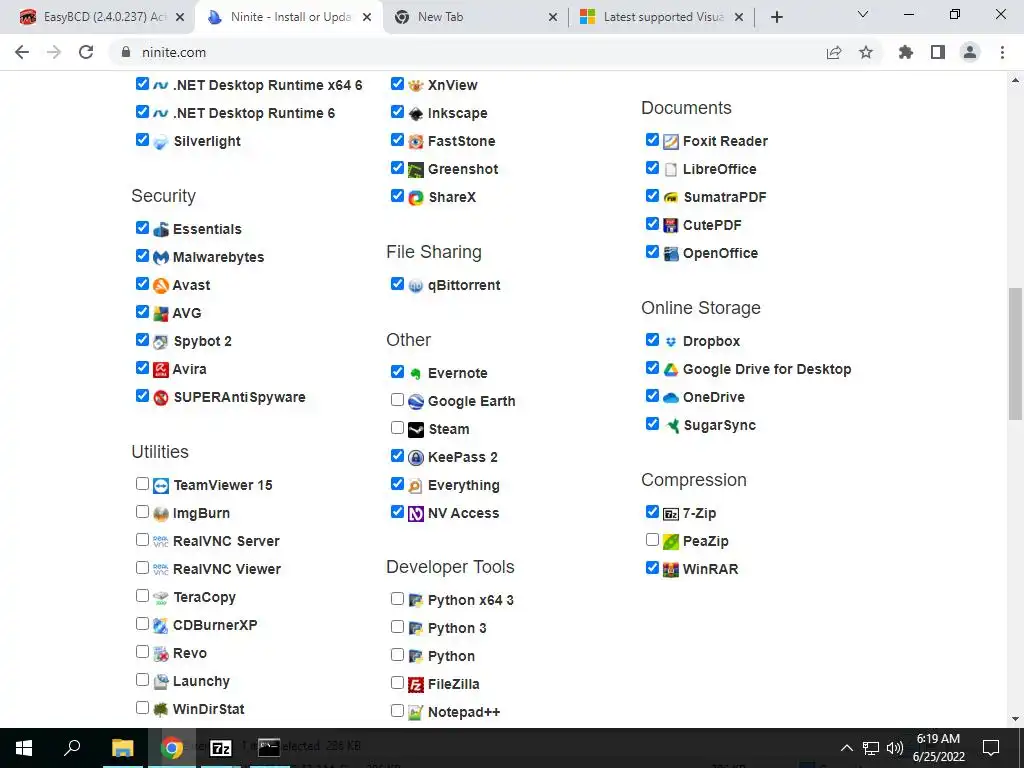The image size is (1024, 768).
Task: Click the Malwarebytes logo icon
Action: click(161, 258)
